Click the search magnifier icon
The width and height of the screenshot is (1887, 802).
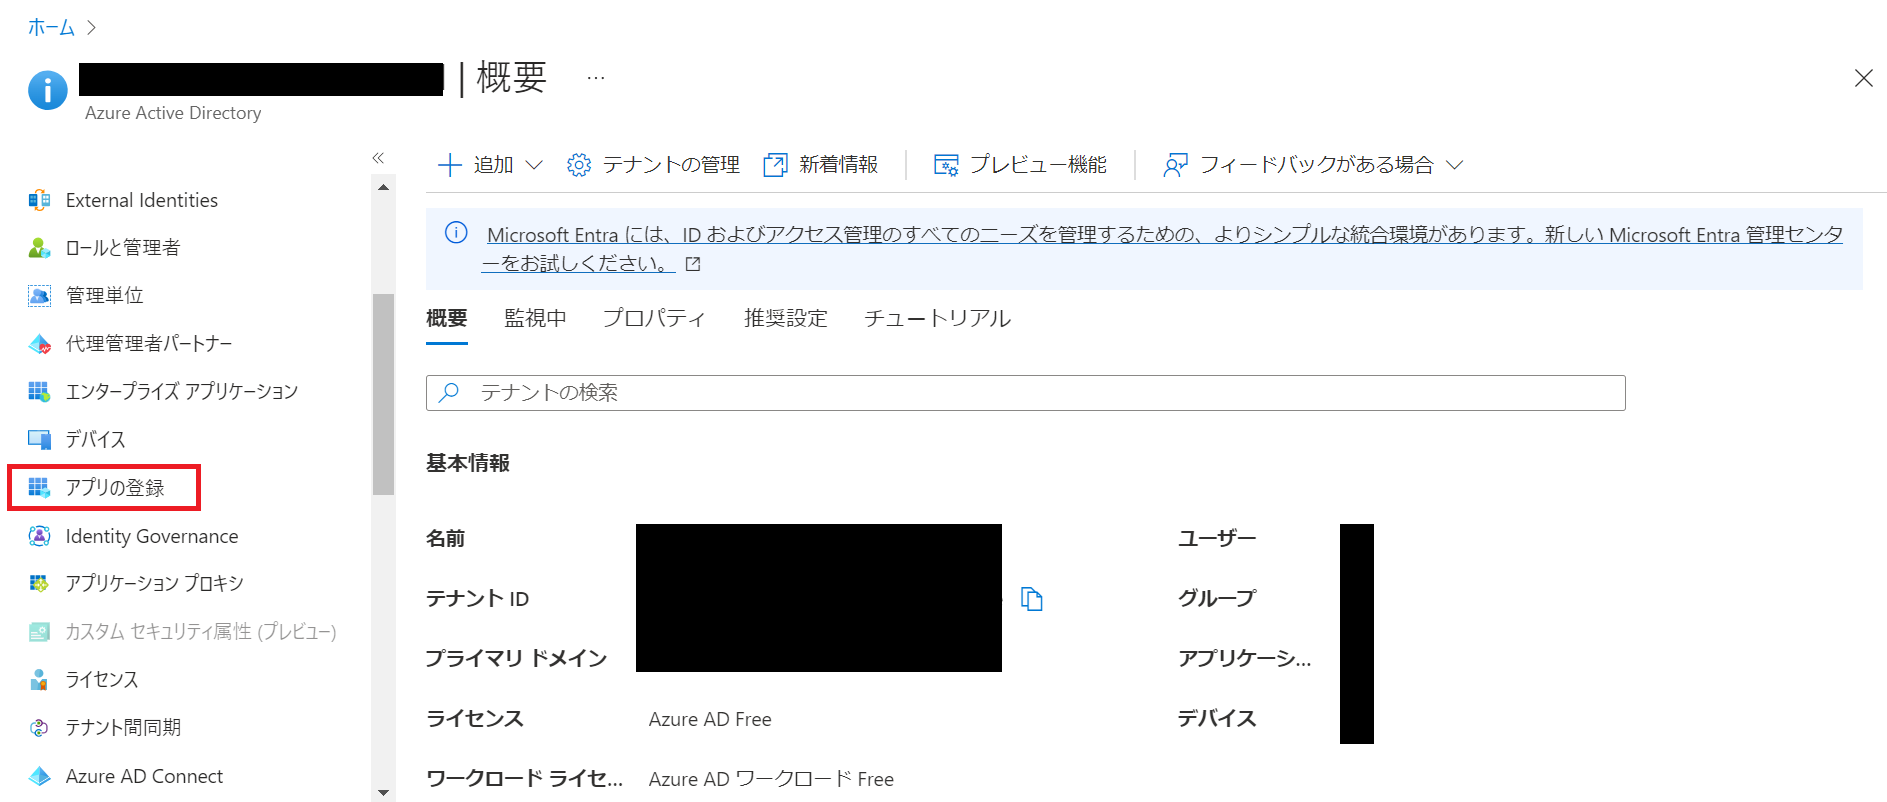click(x=450, y=392)
